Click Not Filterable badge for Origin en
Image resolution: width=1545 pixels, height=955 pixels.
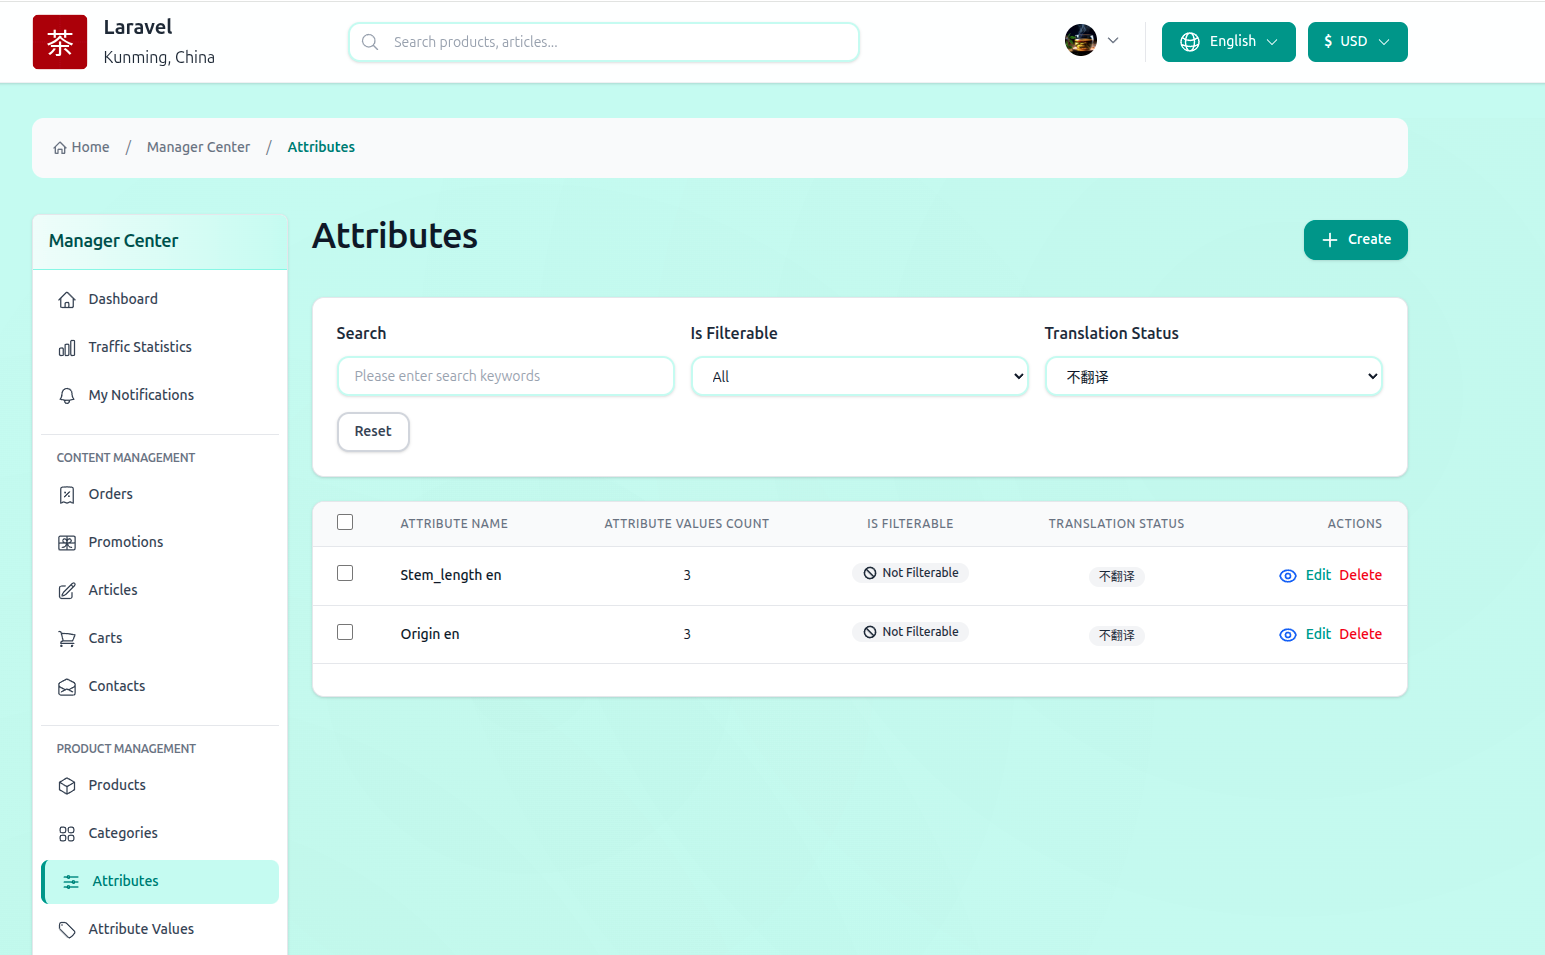coord(911,632)
